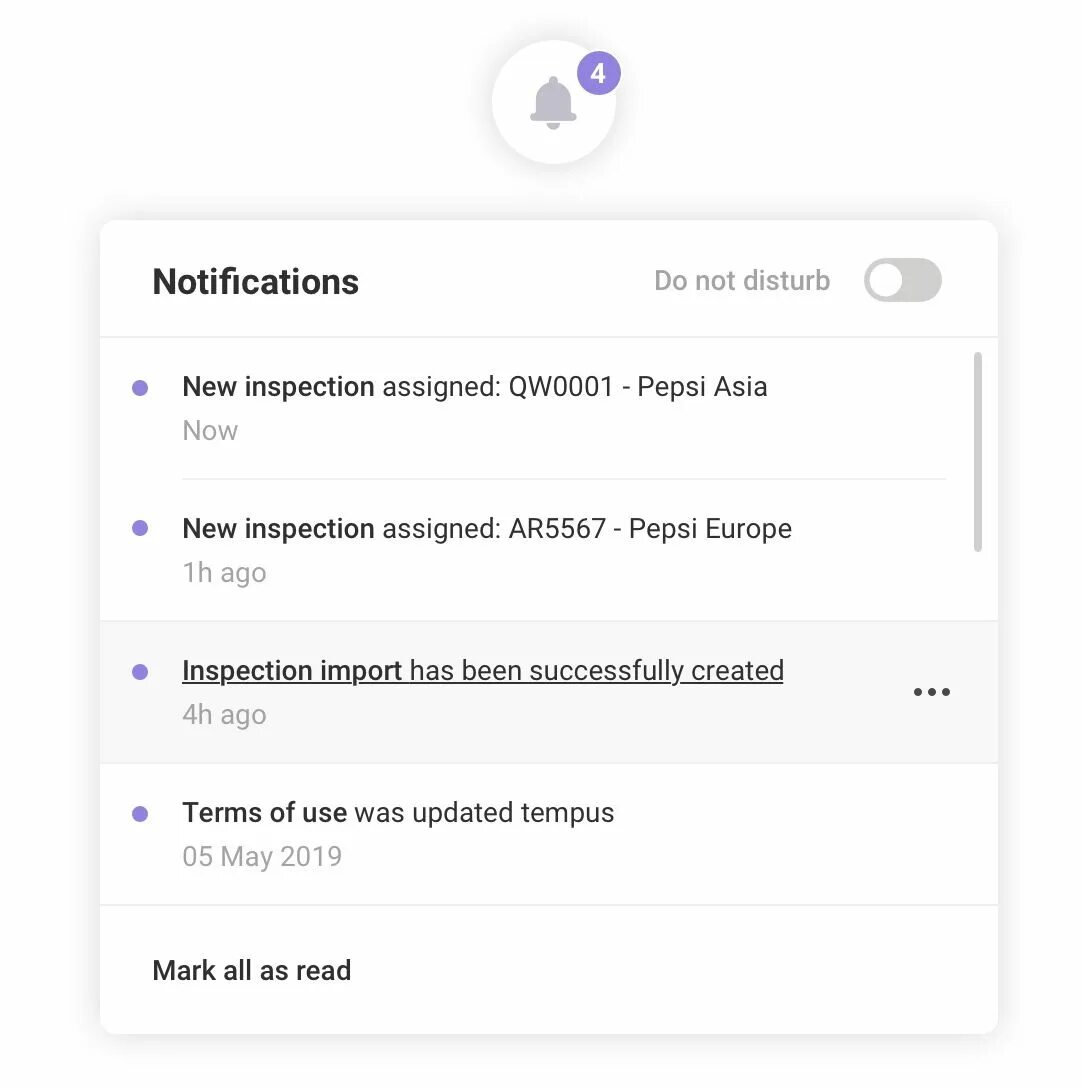Click the notification bell icon
The image size is (1082, 1088).
point(553,103)
